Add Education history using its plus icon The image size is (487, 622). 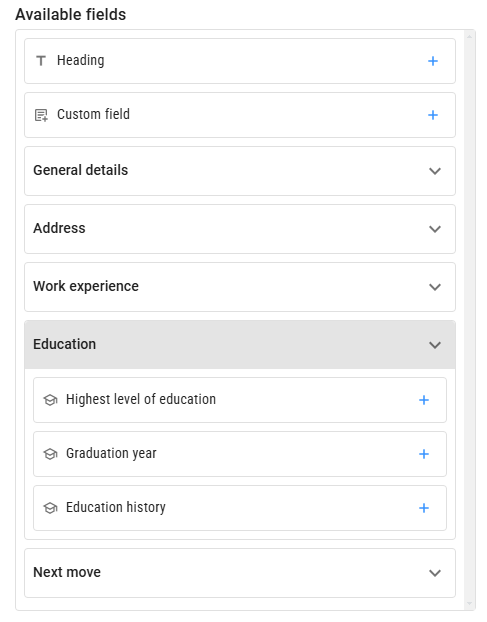pyautogui.click(x=424, y=508)
